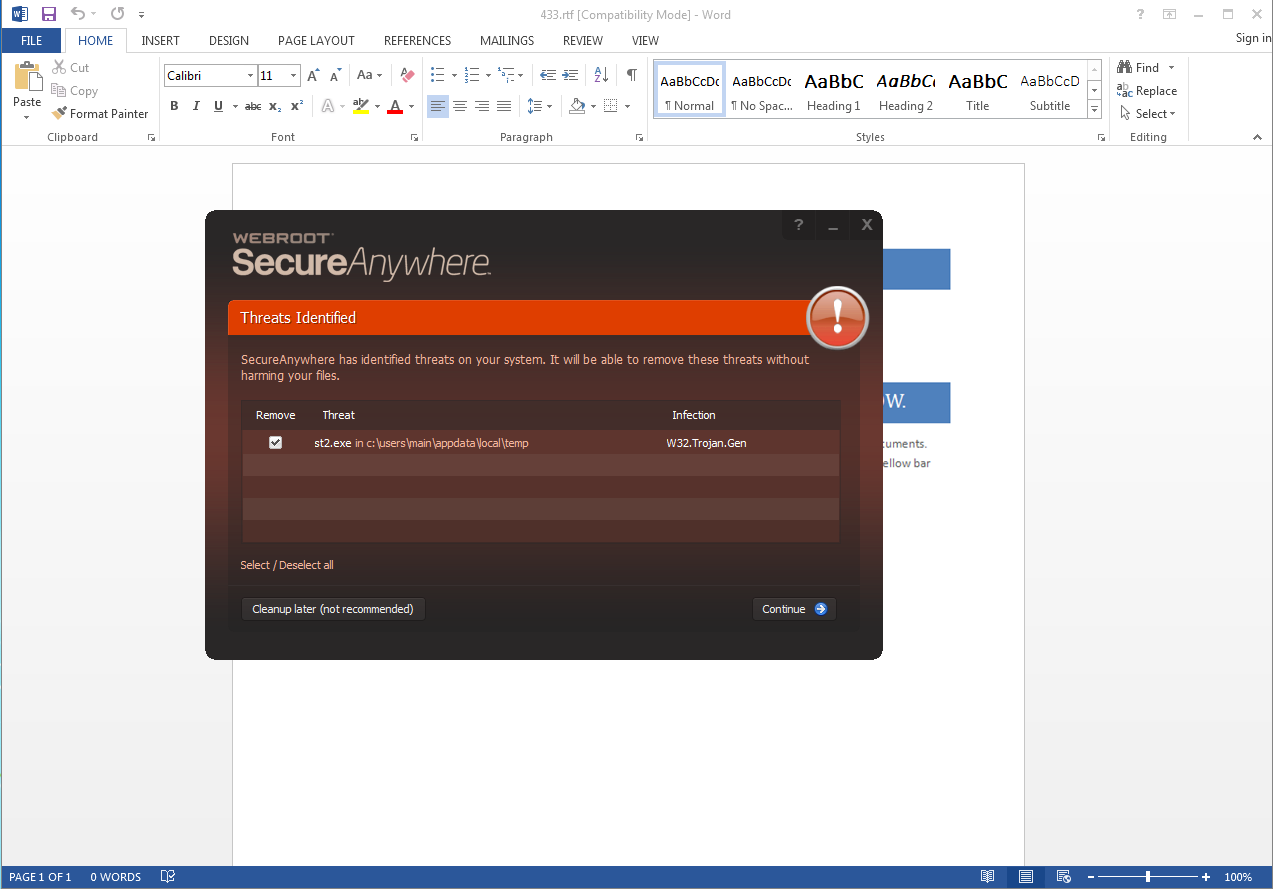Open the REVIEW tab
The width and height of the screenshot is (1273, 889).
(x=583, y=41)
